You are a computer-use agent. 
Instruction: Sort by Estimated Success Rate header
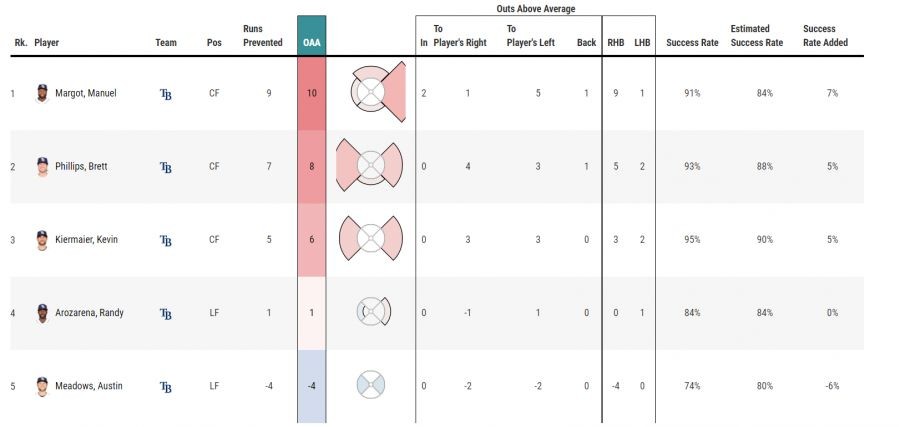click(757, 36)
